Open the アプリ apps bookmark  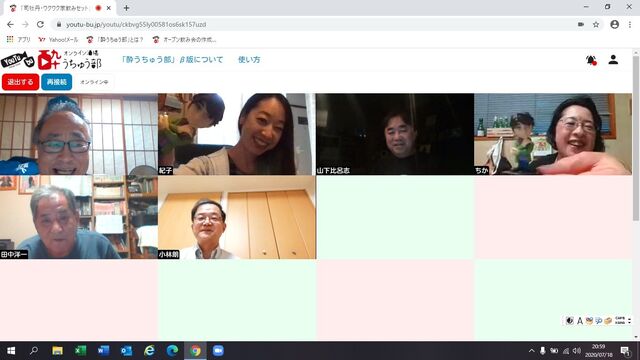(19, 40)
